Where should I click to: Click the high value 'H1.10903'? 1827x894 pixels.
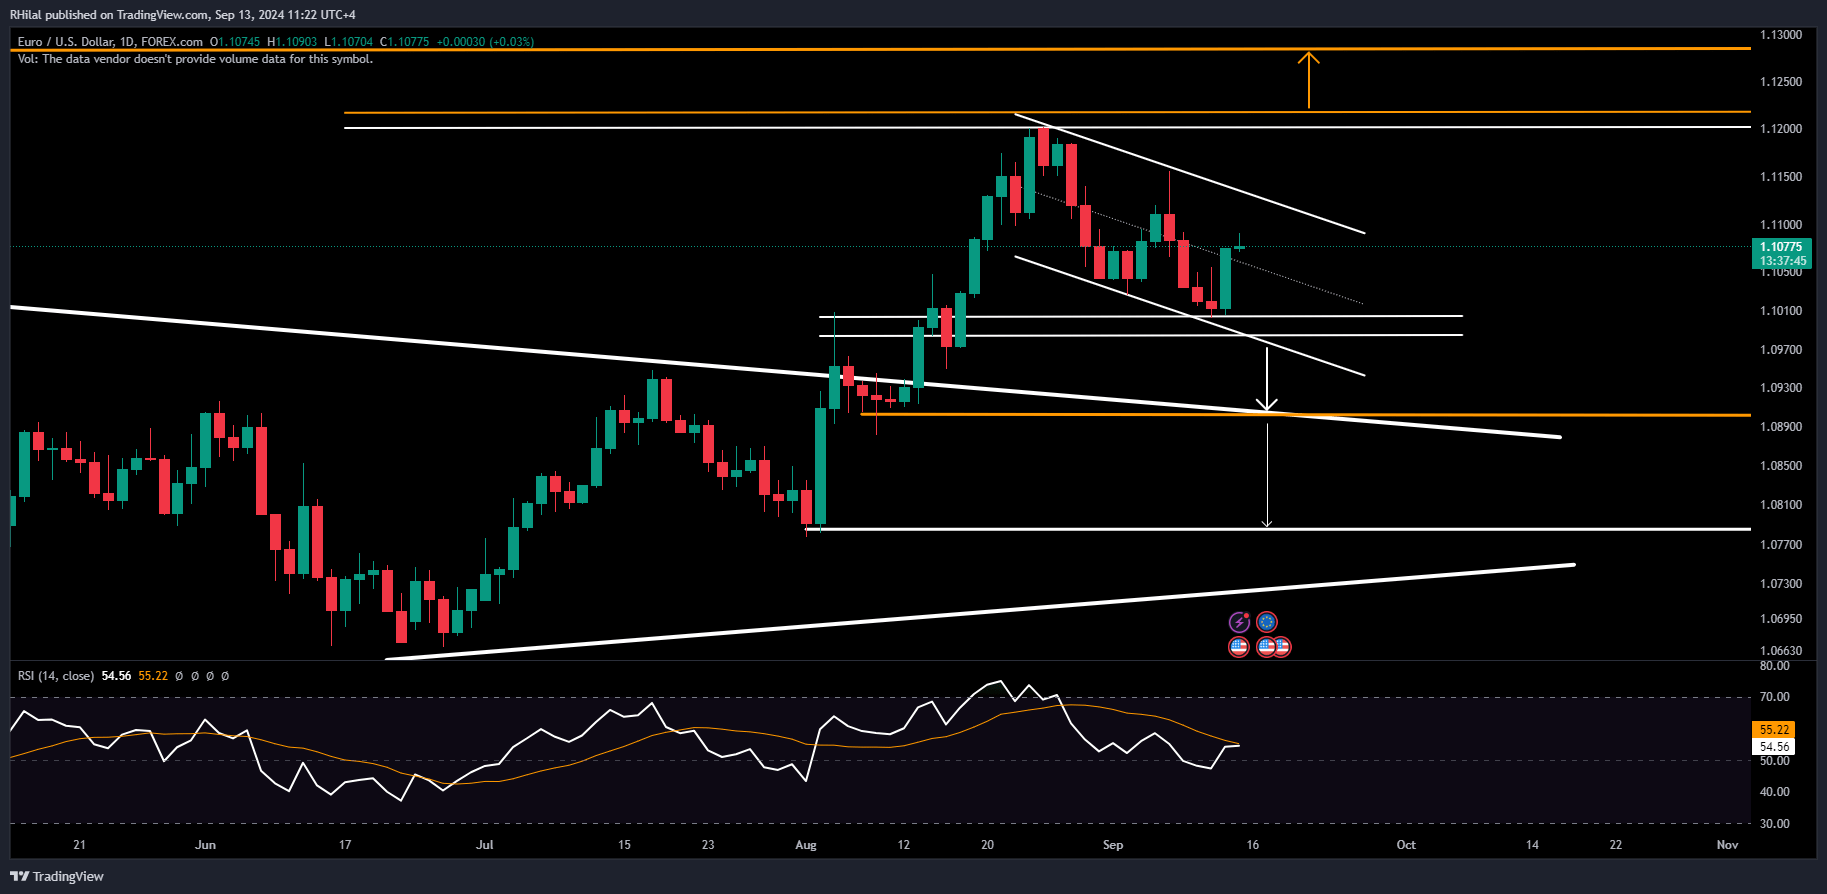(x=292, y=42)
